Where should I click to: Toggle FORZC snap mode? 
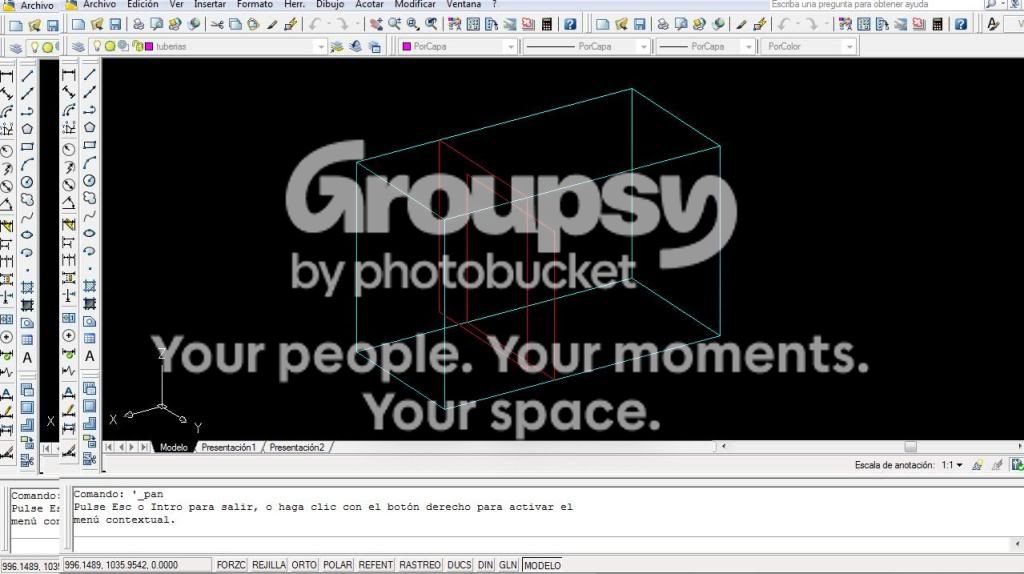coord(231,565)
